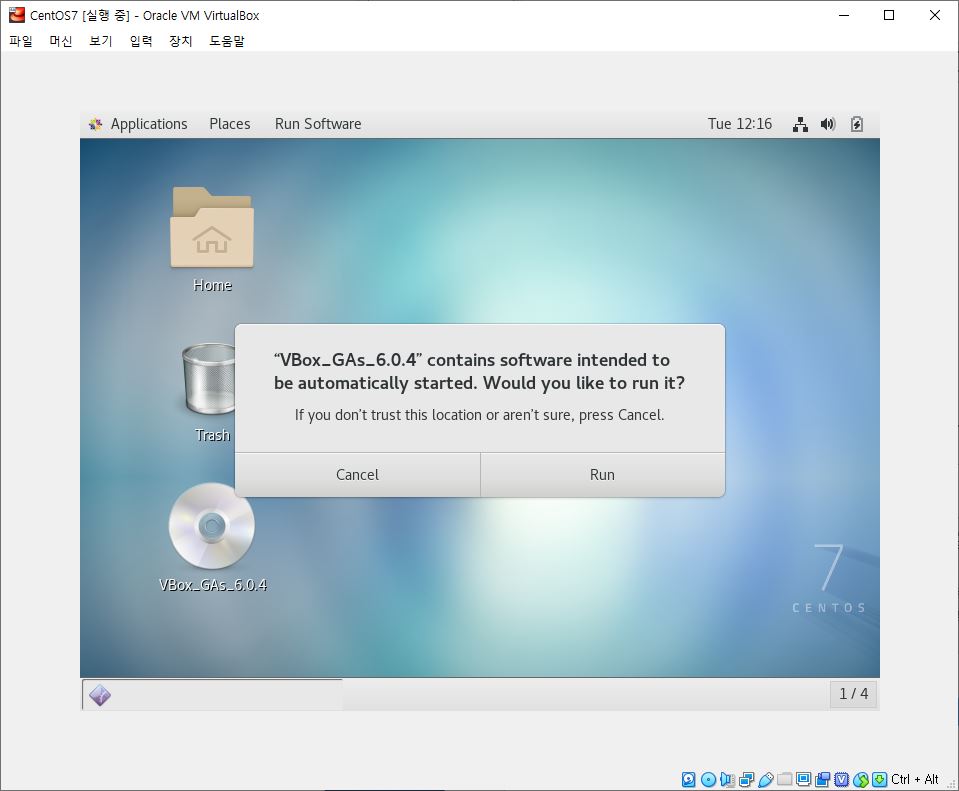Click the display status icon
959x791 pixels.
click(804, 779)
